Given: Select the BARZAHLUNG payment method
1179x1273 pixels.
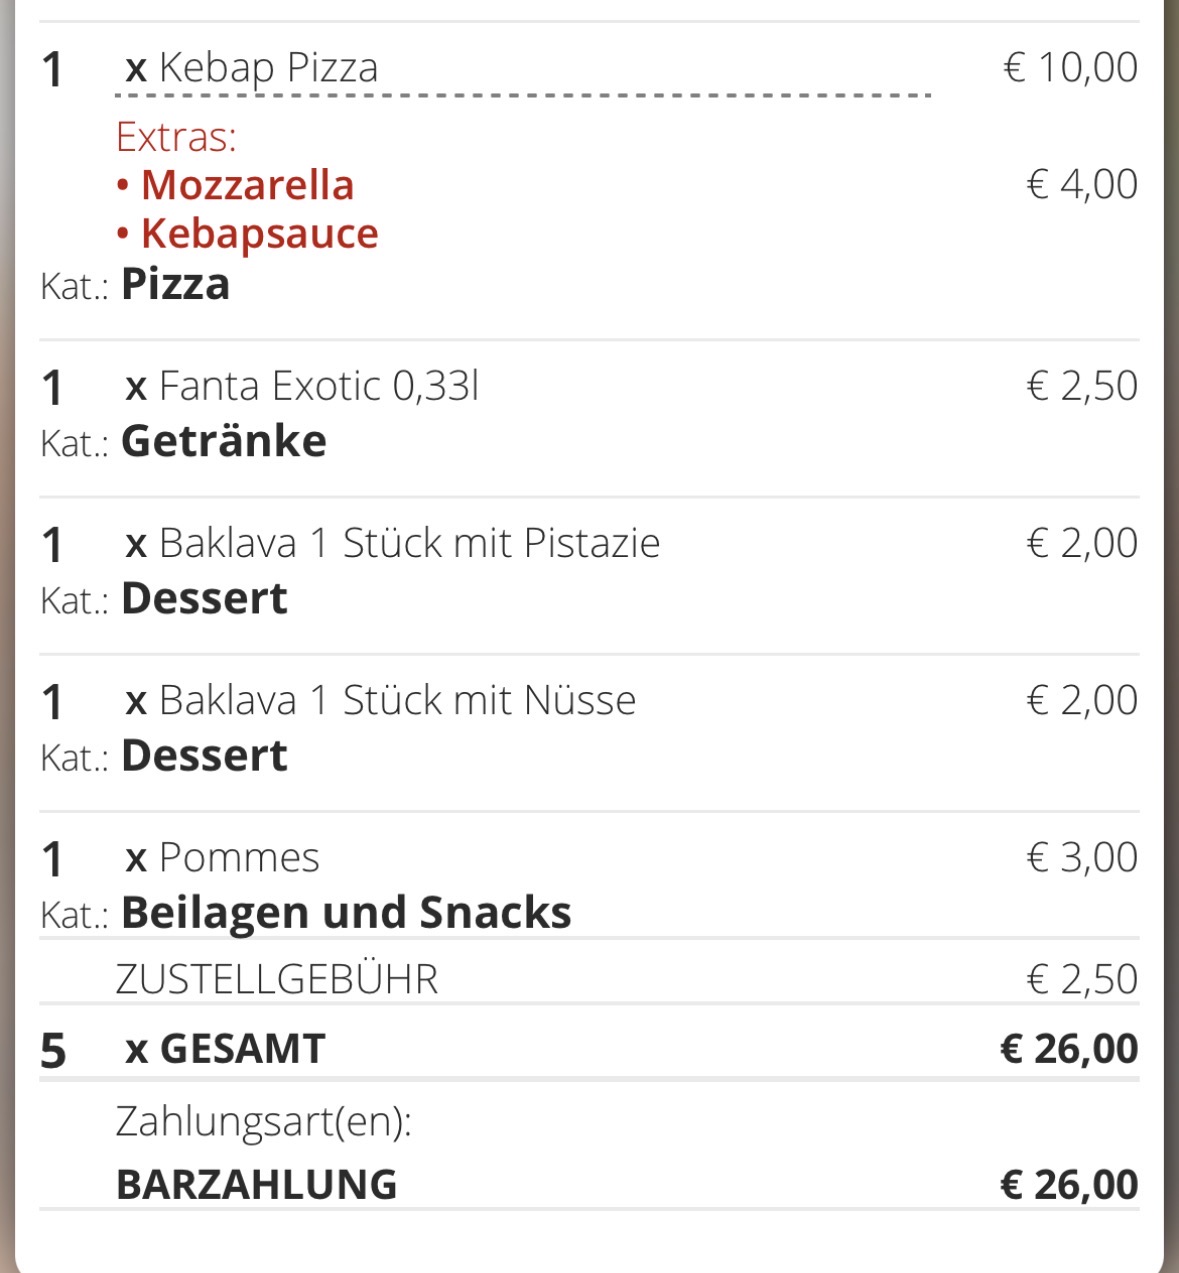Looking at the screenshot, I should (x=257, y=1185).
